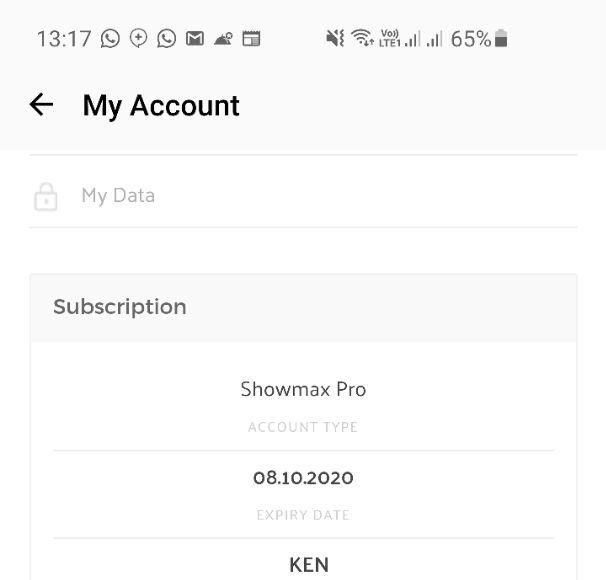Open the My Data menu entry
606x580 pixels.
click(x=303, y=196)
